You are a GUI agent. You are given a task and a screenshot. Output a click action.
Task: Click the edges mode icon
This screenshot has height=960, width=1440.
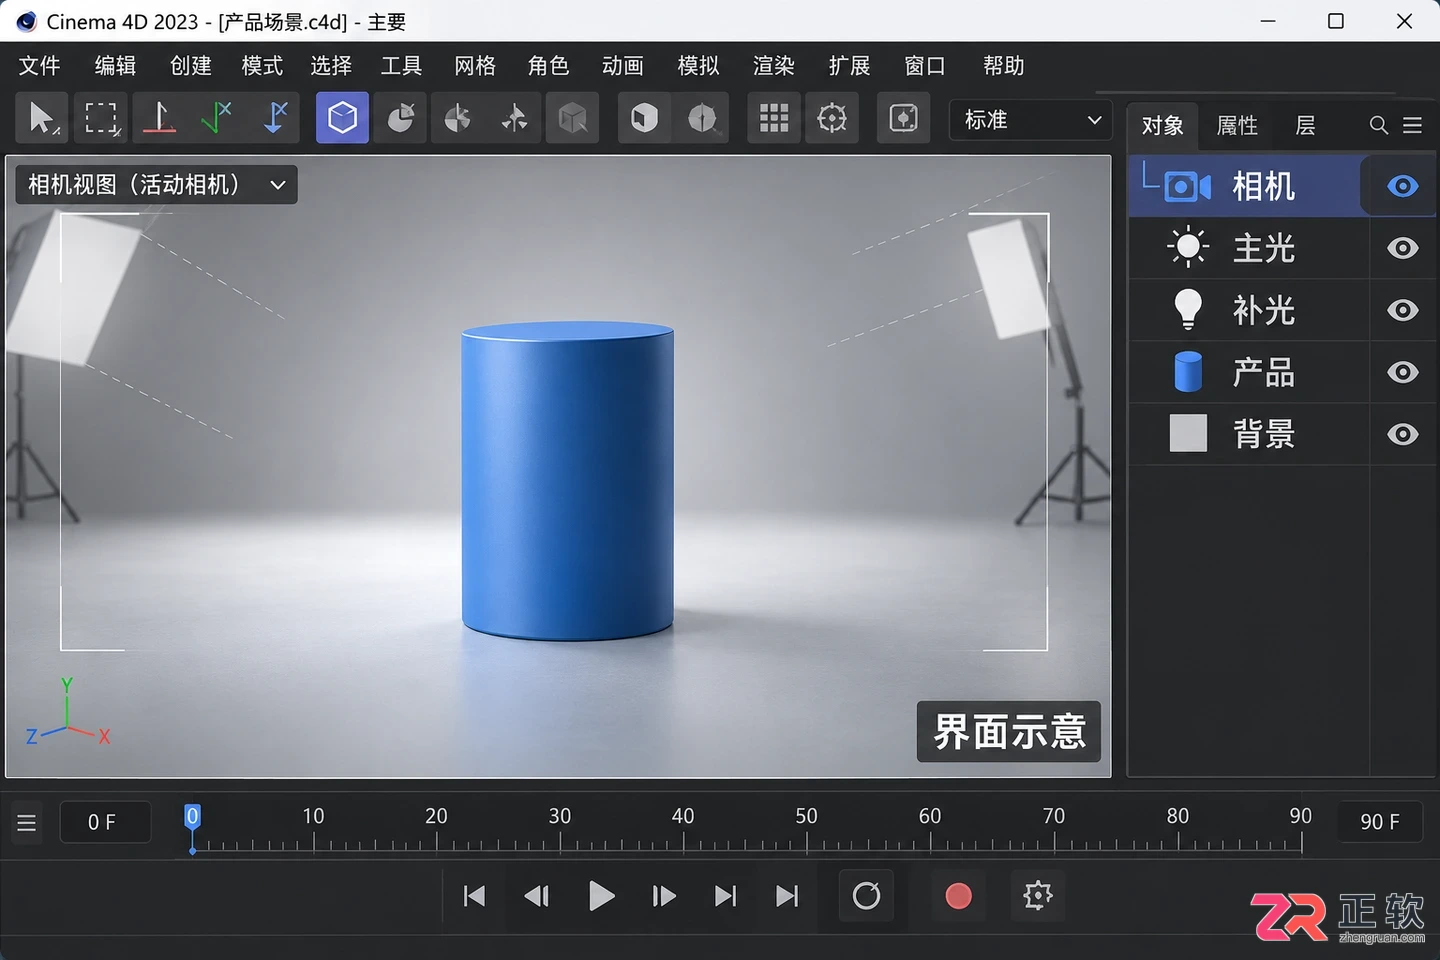(x=457, y=118)
